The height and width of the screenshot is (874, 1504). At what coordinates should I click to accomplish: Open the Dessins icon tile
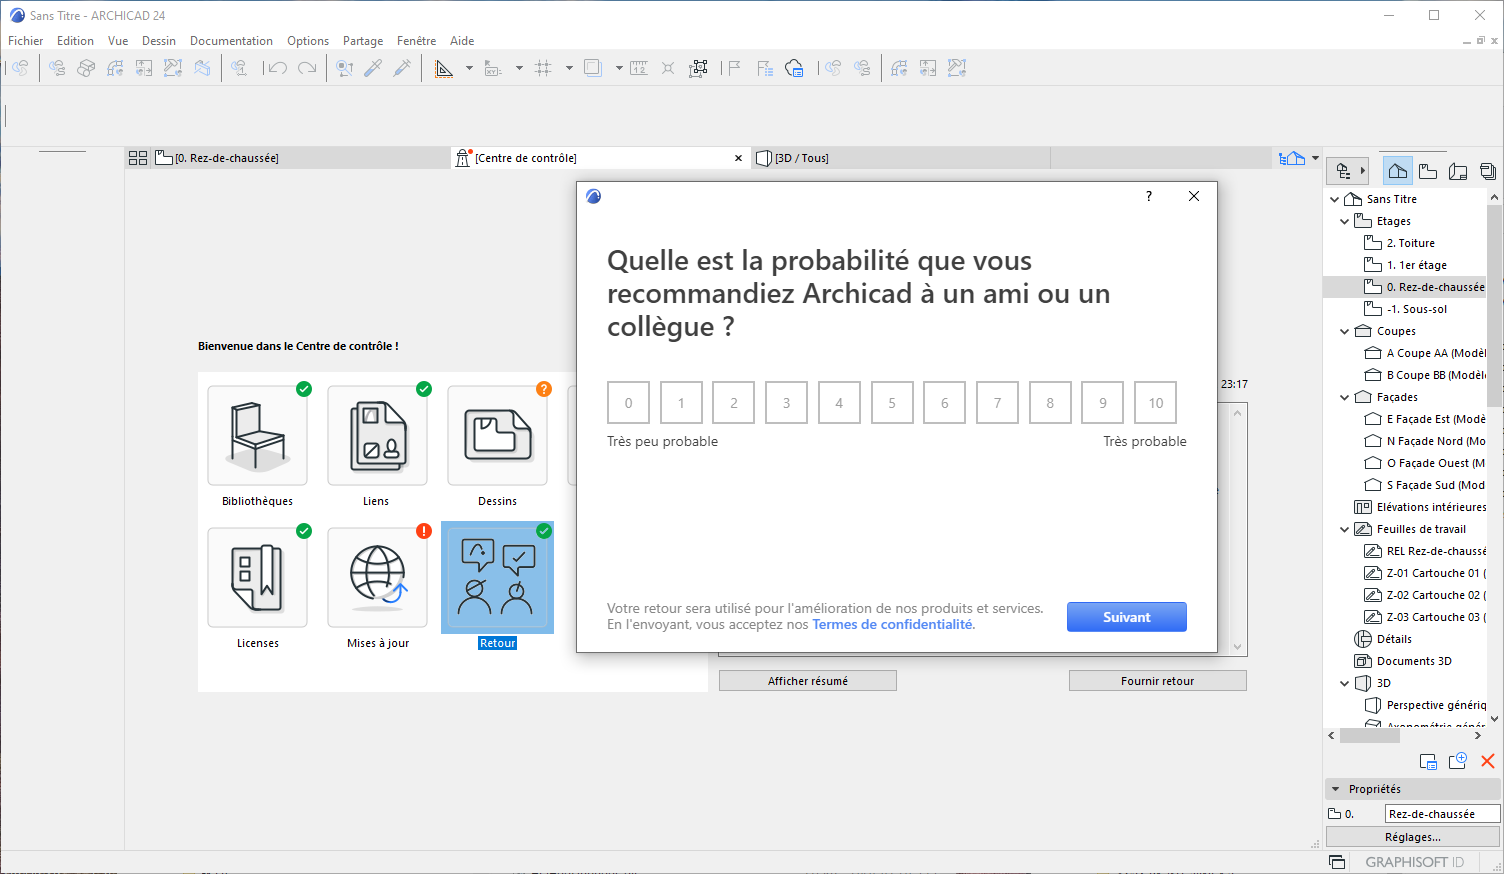coord(497,436)
